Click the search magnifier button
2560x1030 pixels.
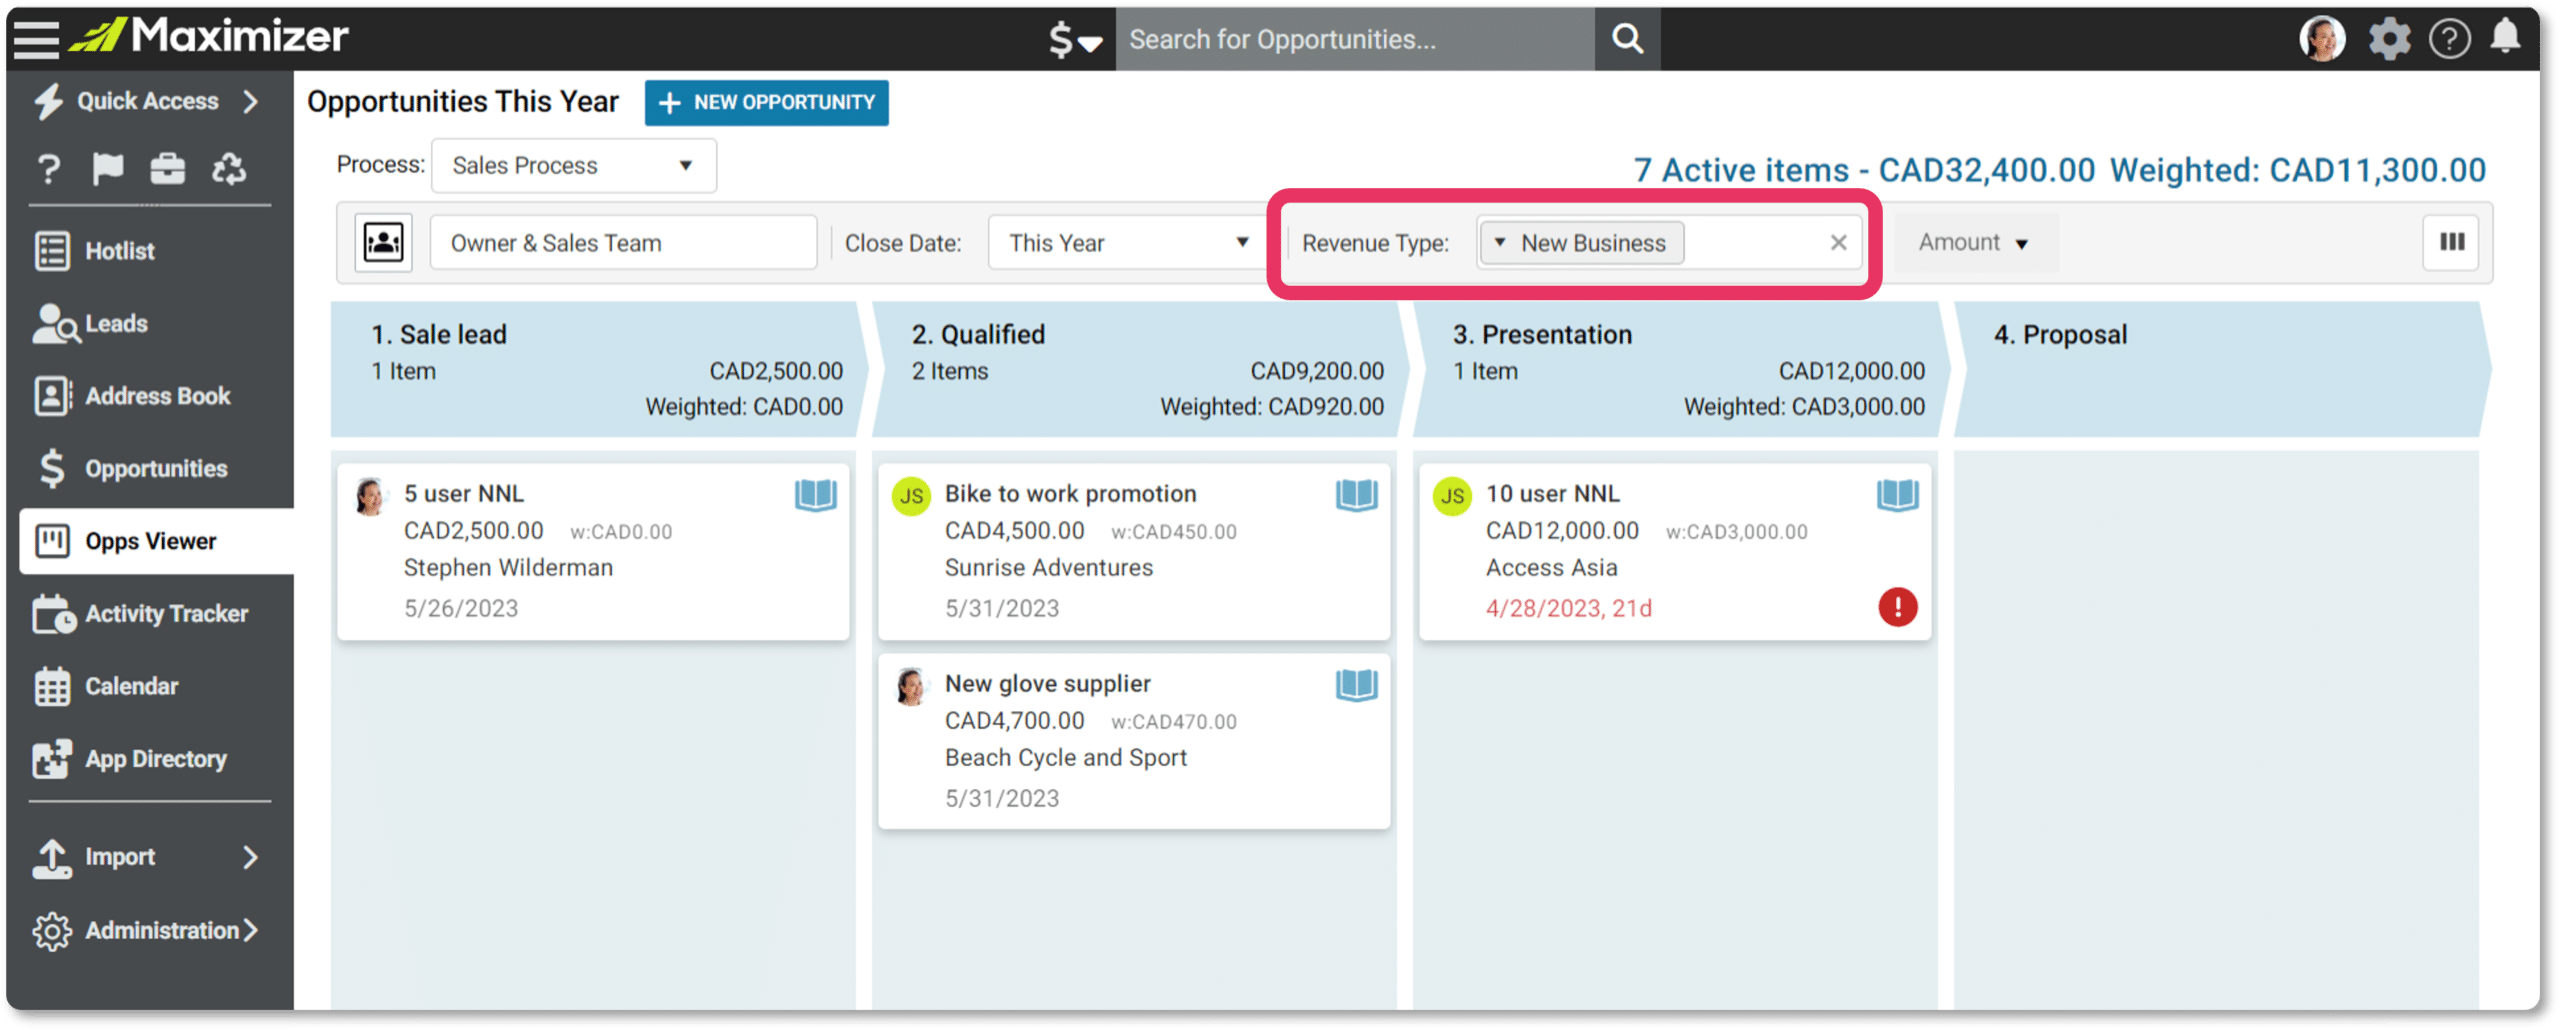(1627, 39)
